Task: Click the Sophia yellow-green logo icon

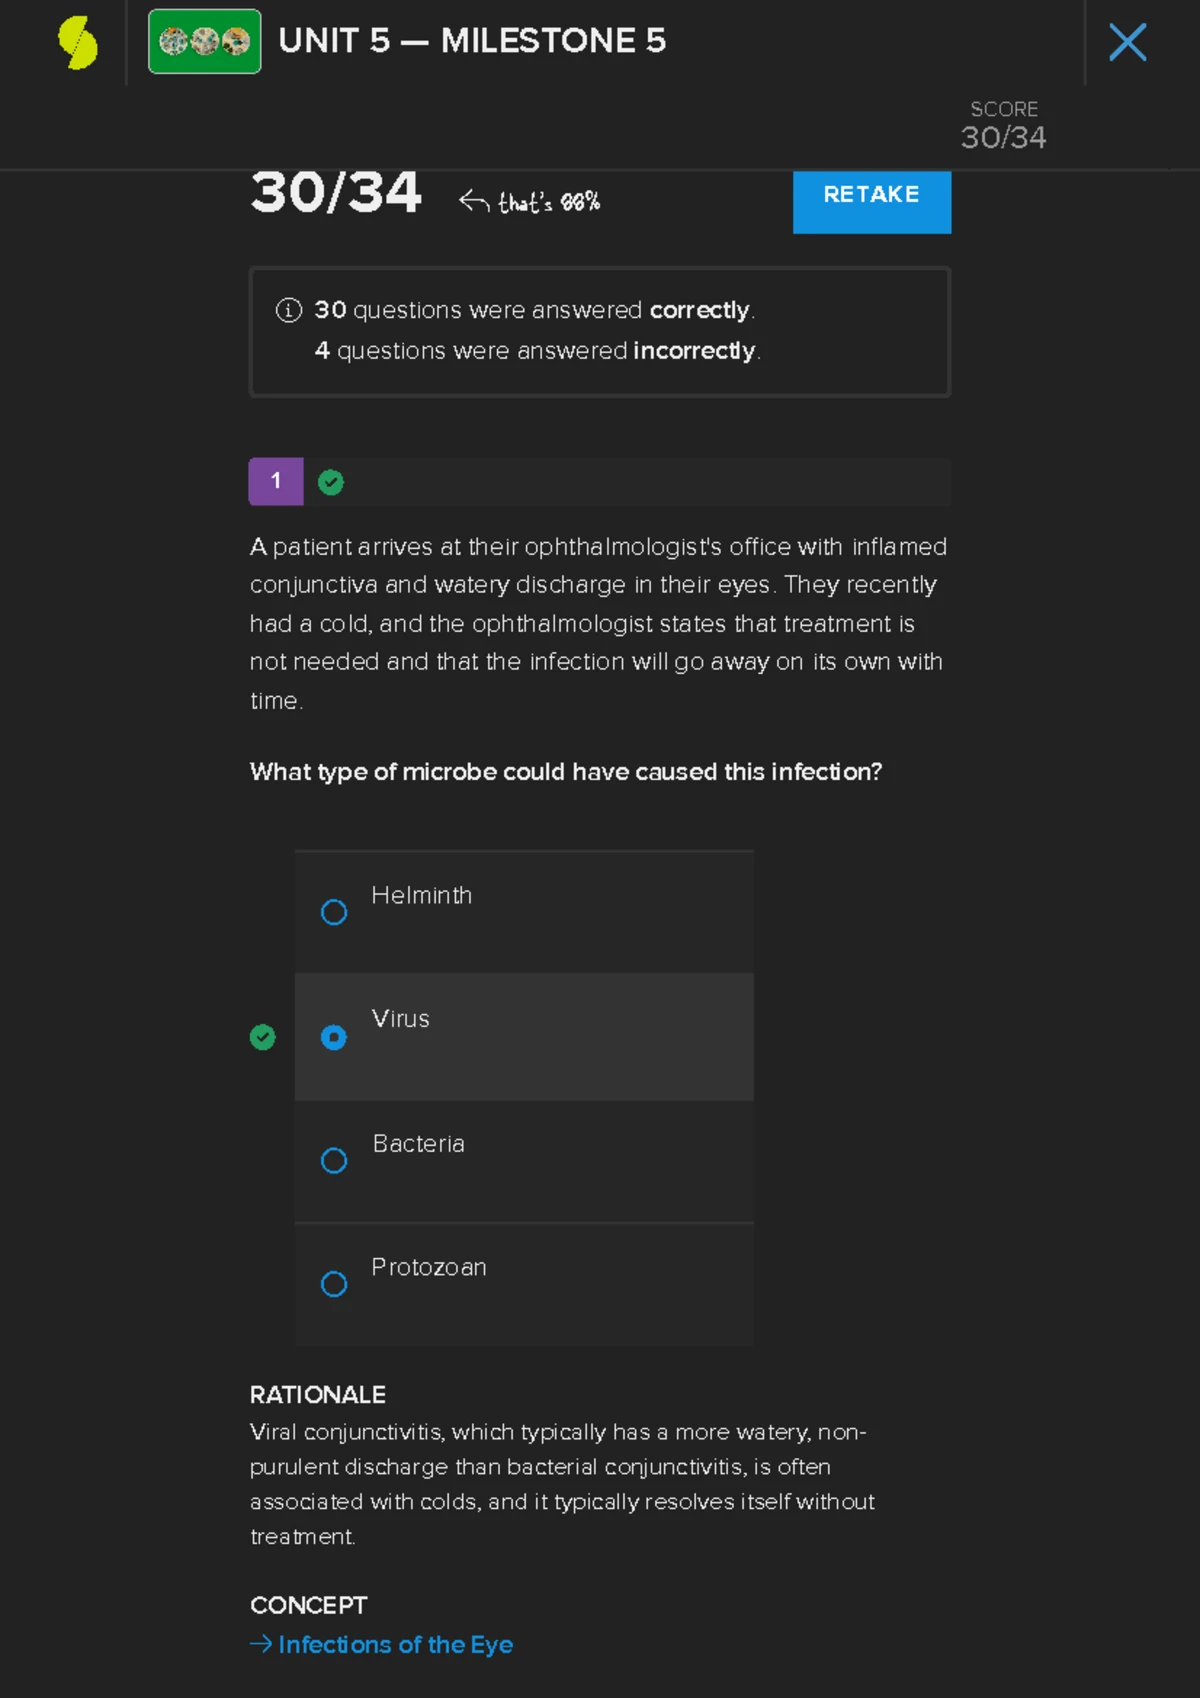Action: [x=77, y=43]
